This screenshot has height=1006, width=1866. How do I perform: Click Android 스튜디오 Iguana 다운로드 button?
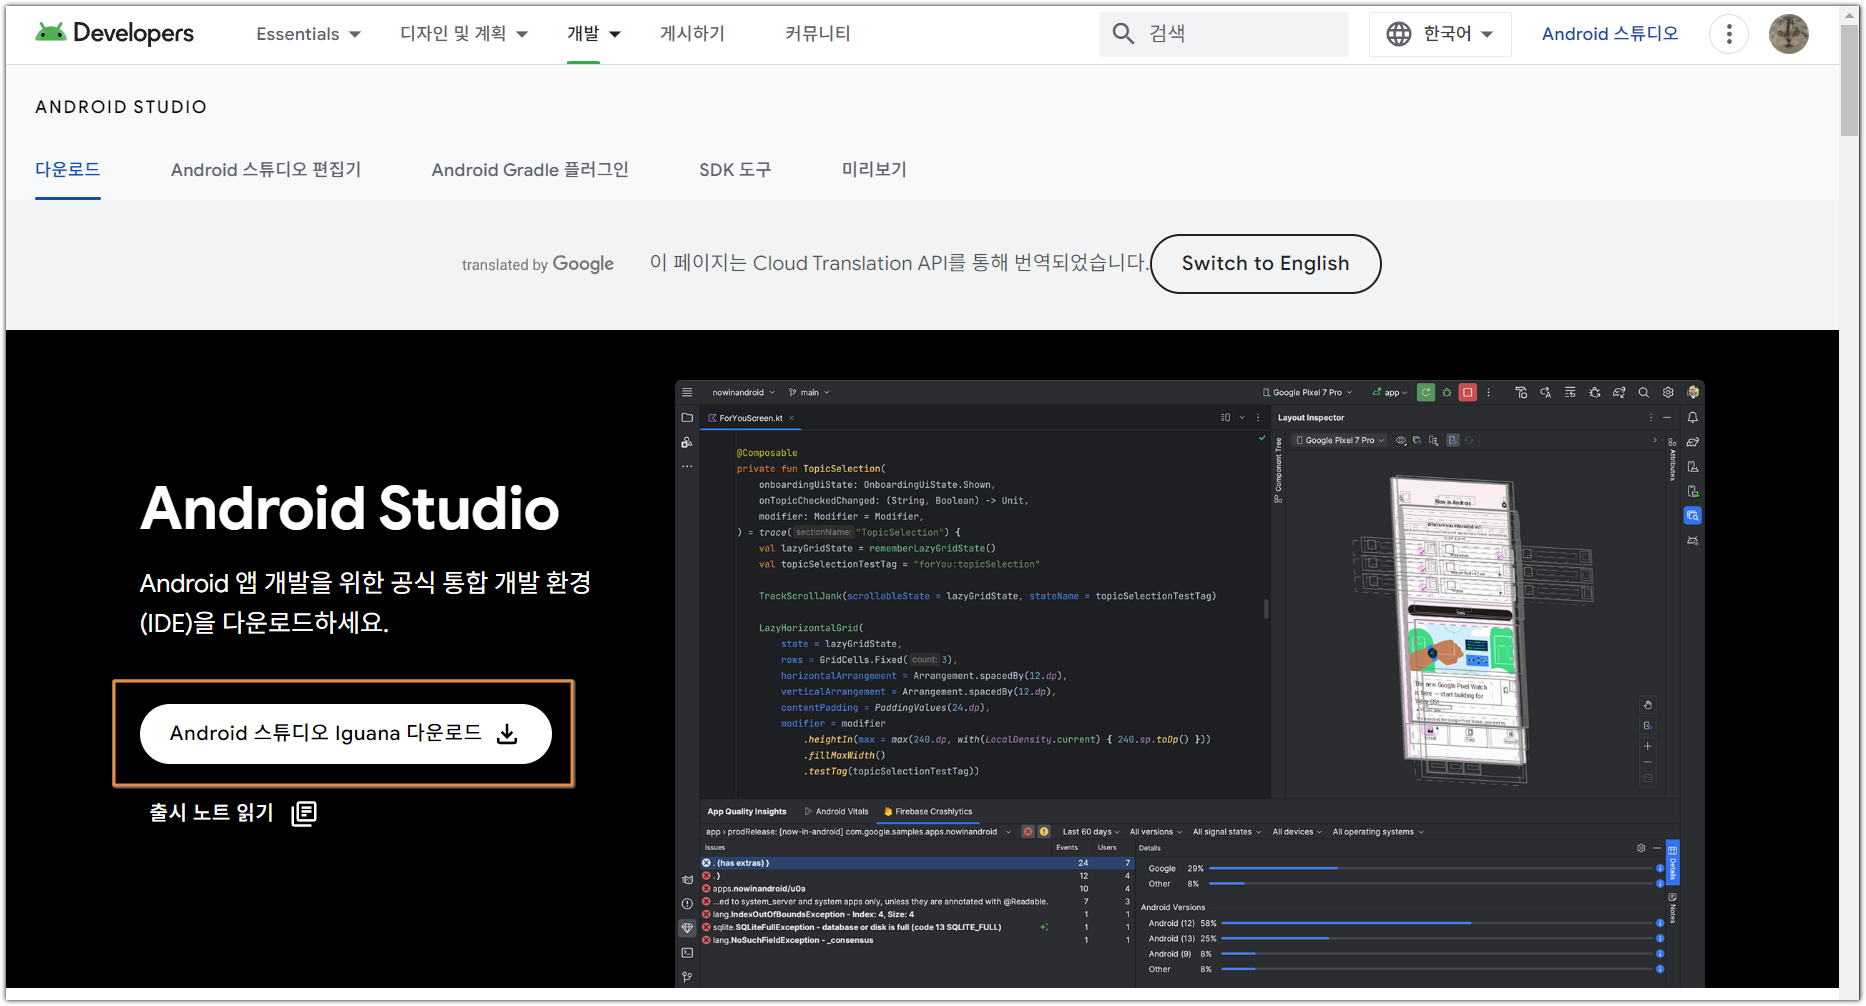(x=346, y=734)
